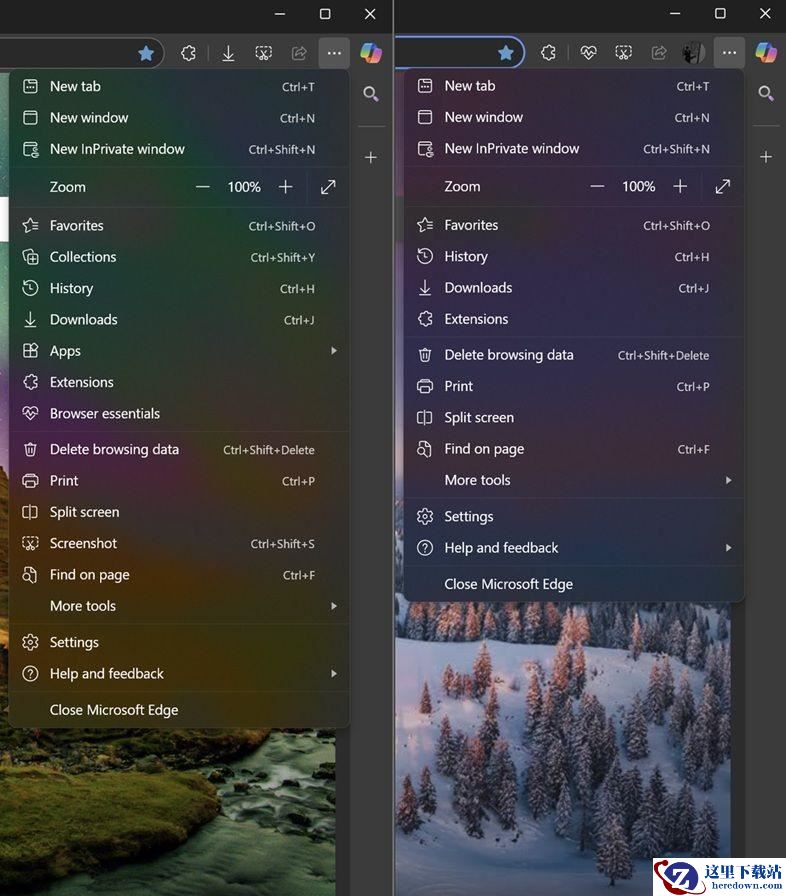Open Settings in left menu
Image resolution: width=786 pixels, height=896 pixels.
[179, 642]
